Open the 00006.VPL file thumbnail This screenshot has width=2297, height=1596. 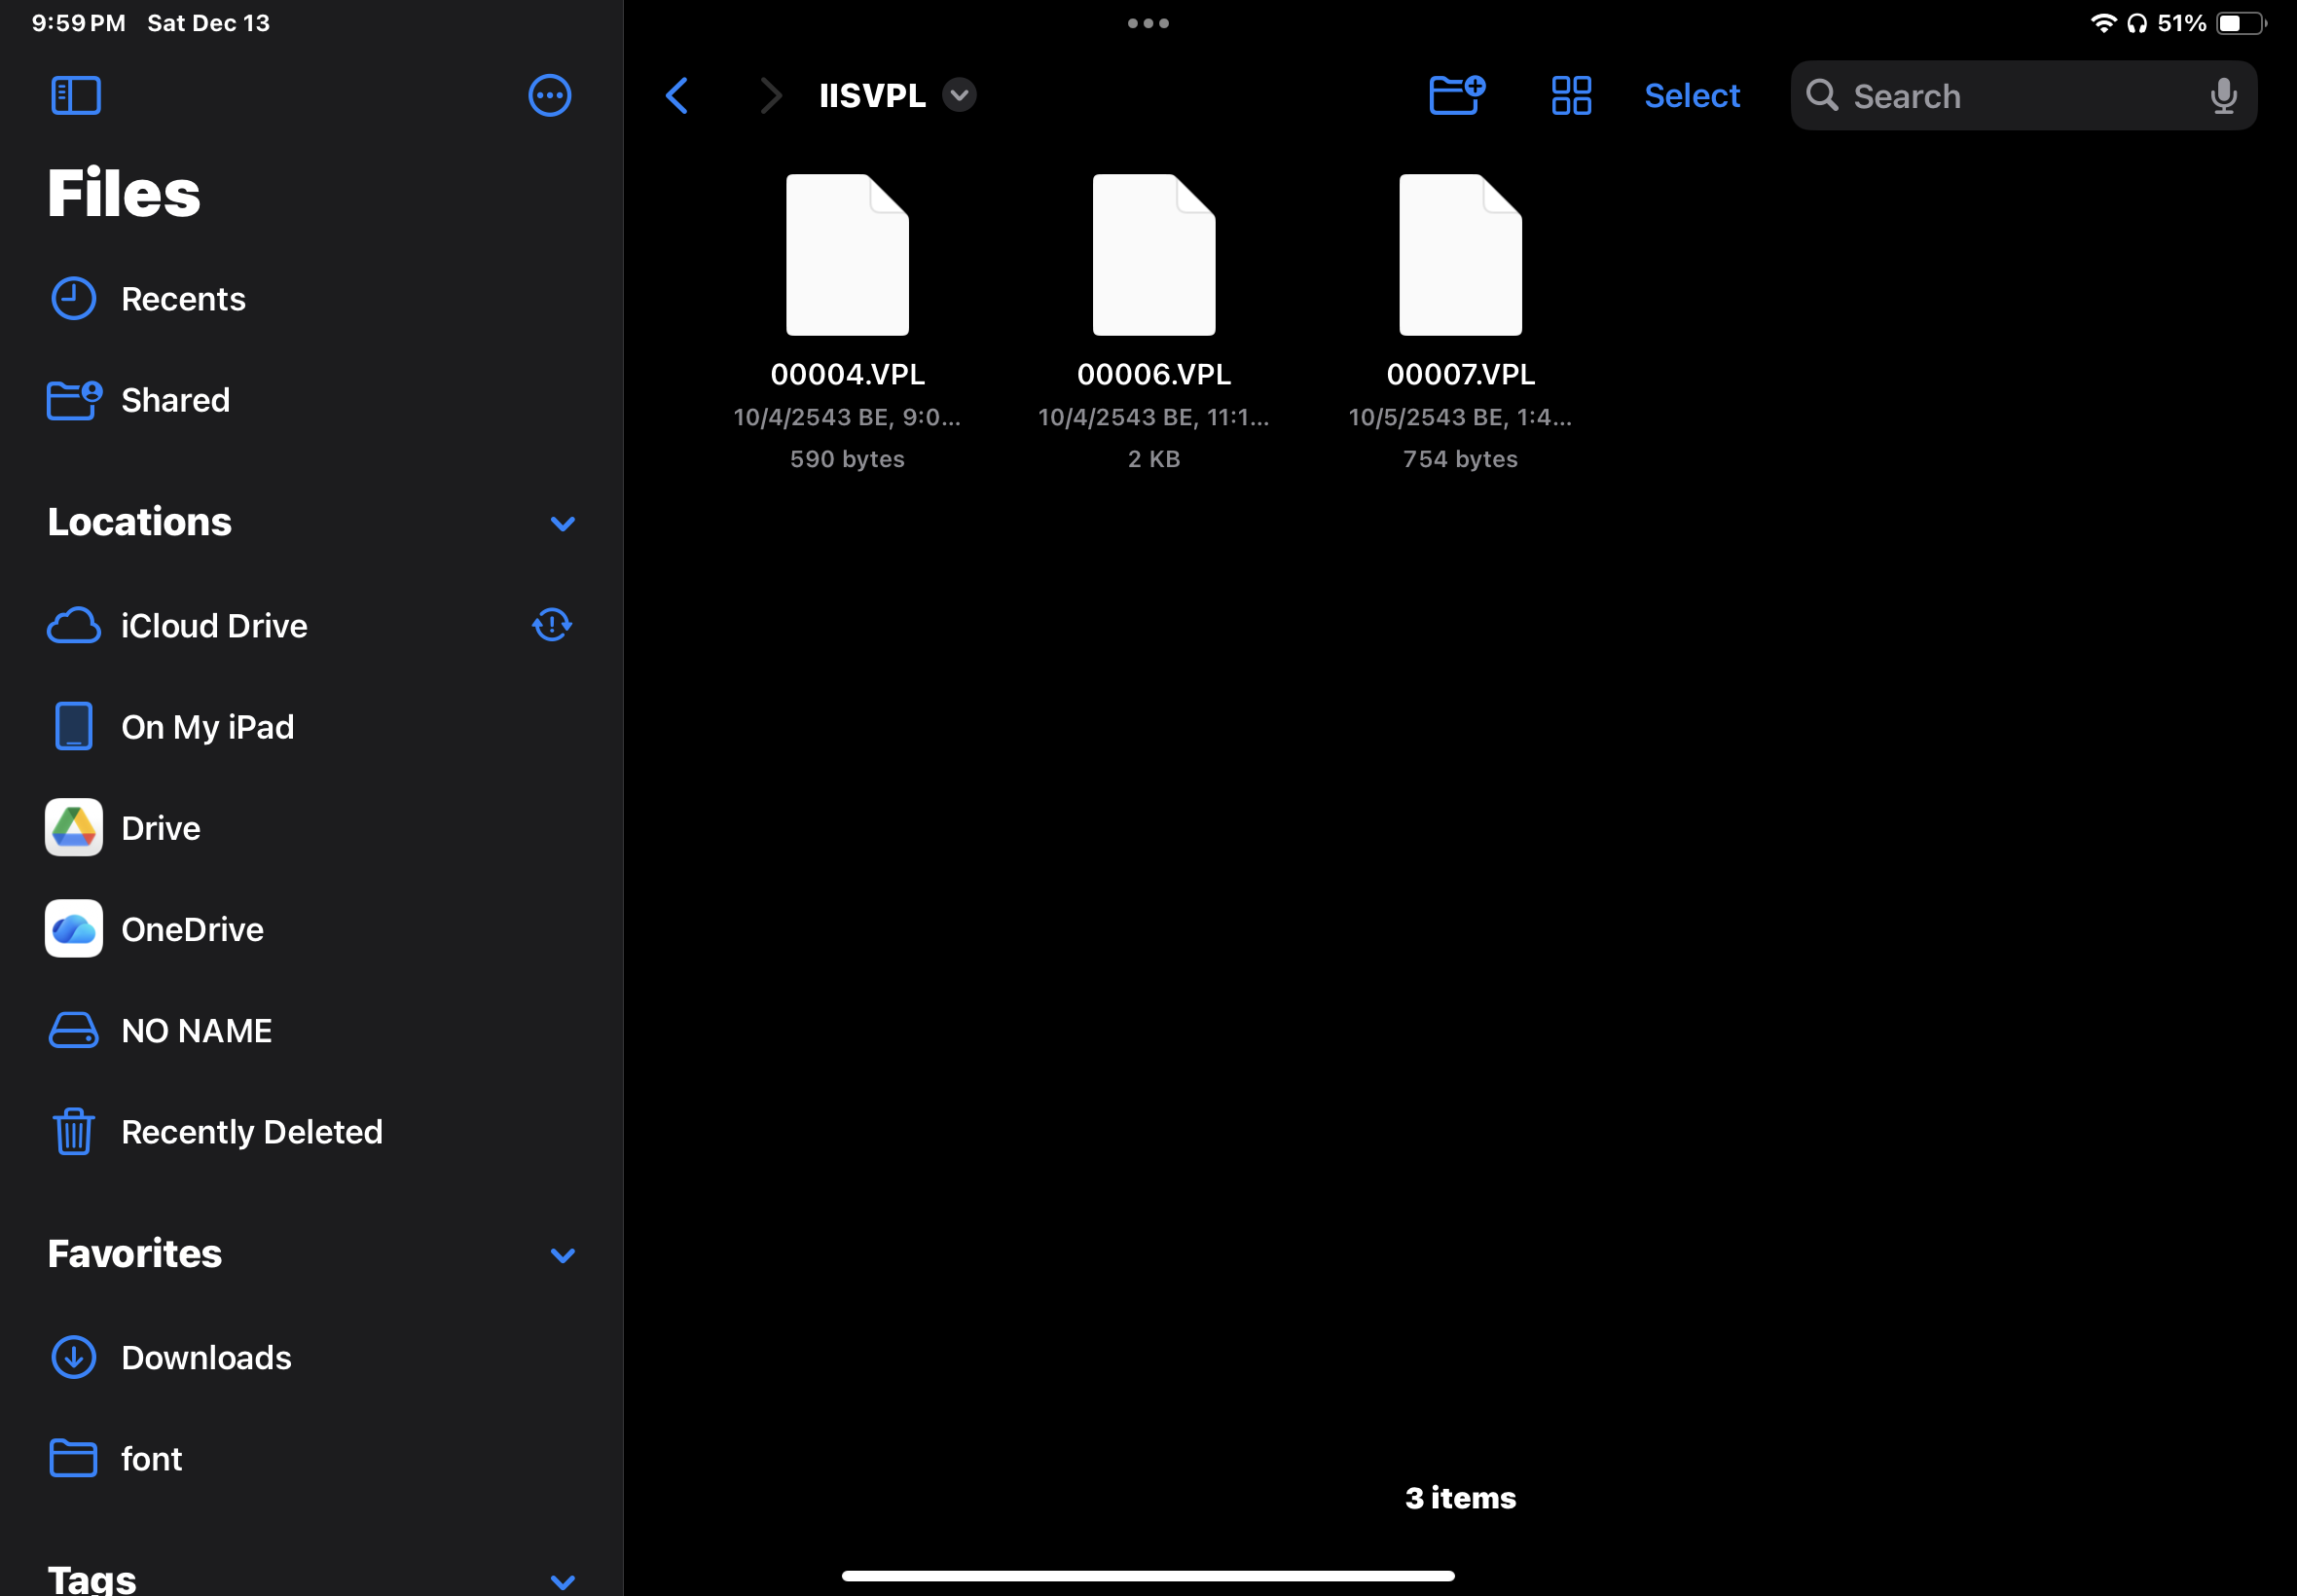1153,256
